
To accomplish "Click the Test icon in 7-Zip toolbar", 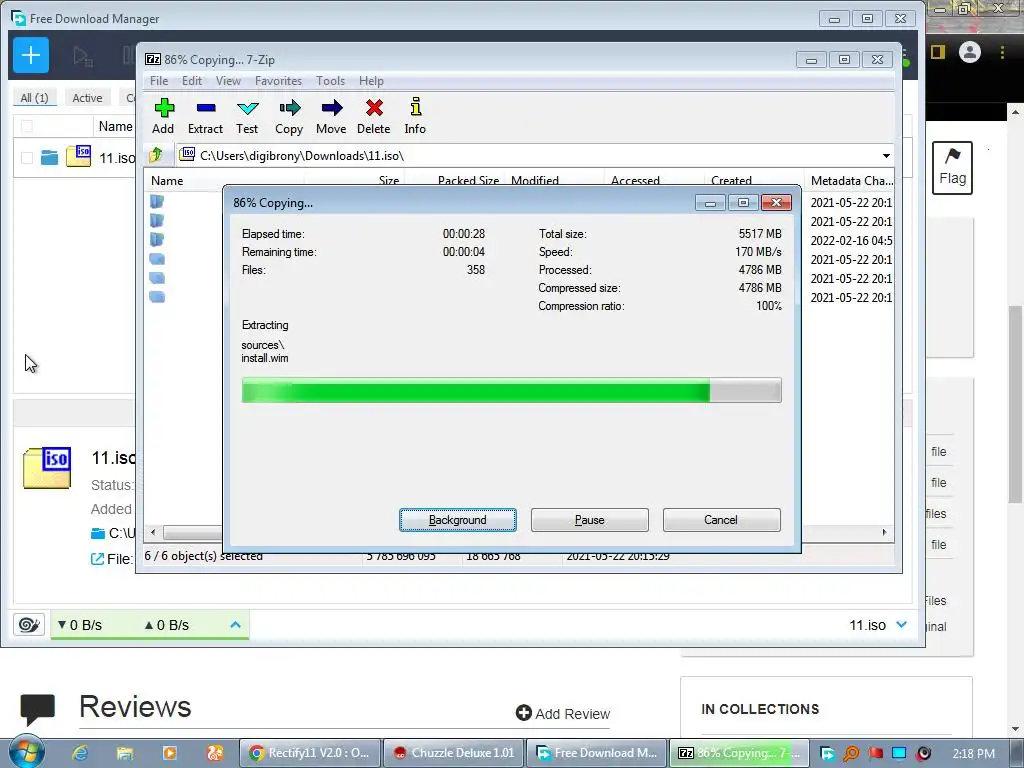I will (248, 108).
